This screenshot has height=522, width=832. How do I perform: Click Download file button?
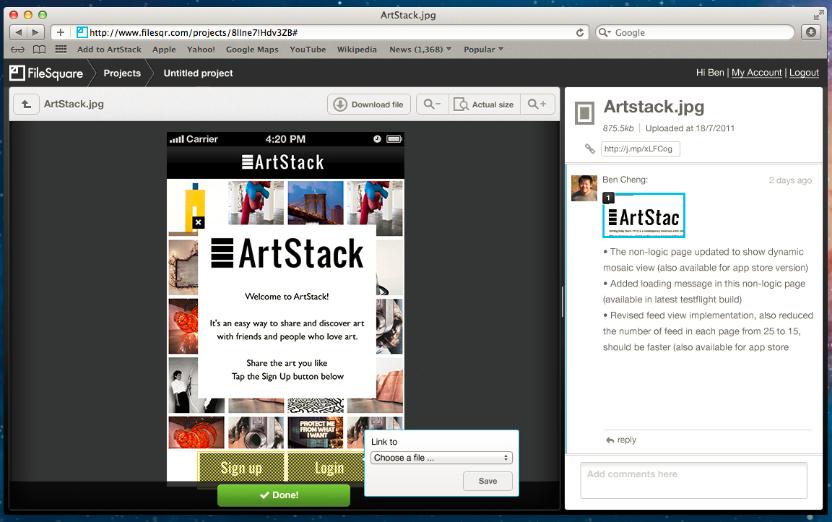point(369,105)
